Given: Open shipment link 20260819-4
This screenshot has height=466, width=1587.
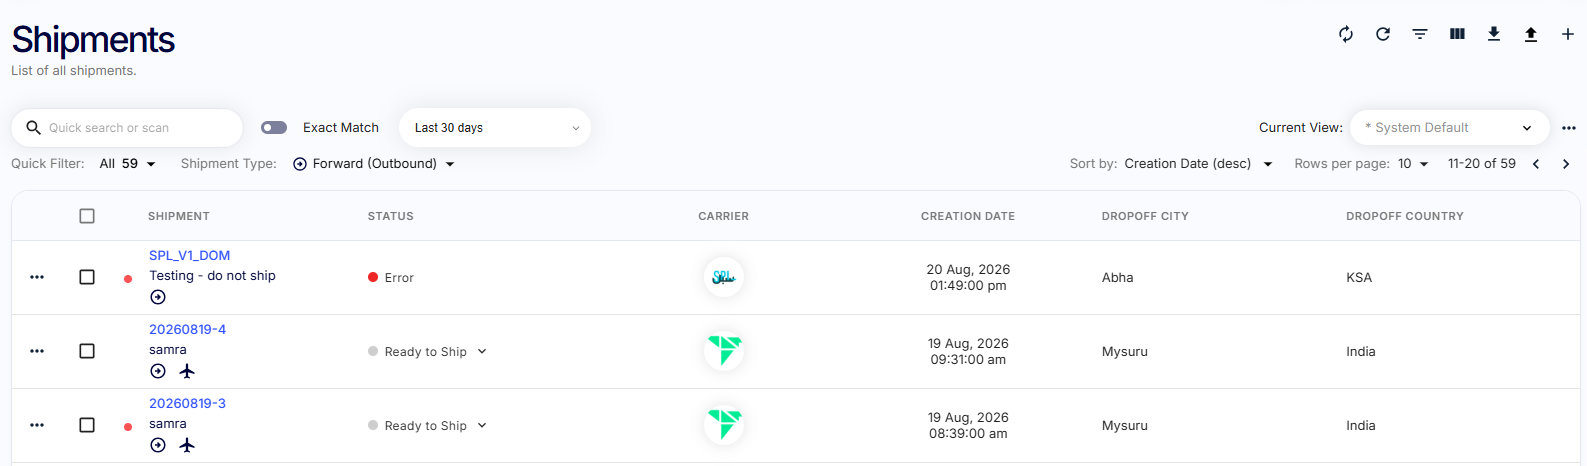Looking at the screenshot, I should pos(188,330).
